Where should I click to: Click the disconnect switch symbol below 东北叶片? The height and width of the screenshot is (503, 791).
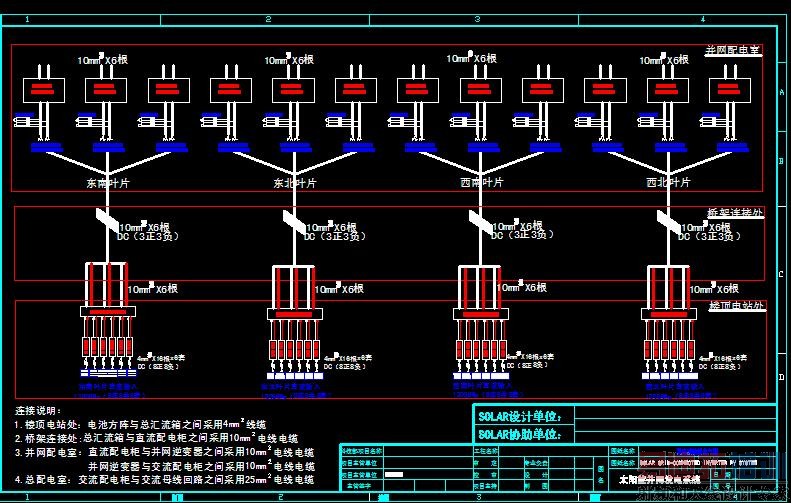click(x=294, y=221)
